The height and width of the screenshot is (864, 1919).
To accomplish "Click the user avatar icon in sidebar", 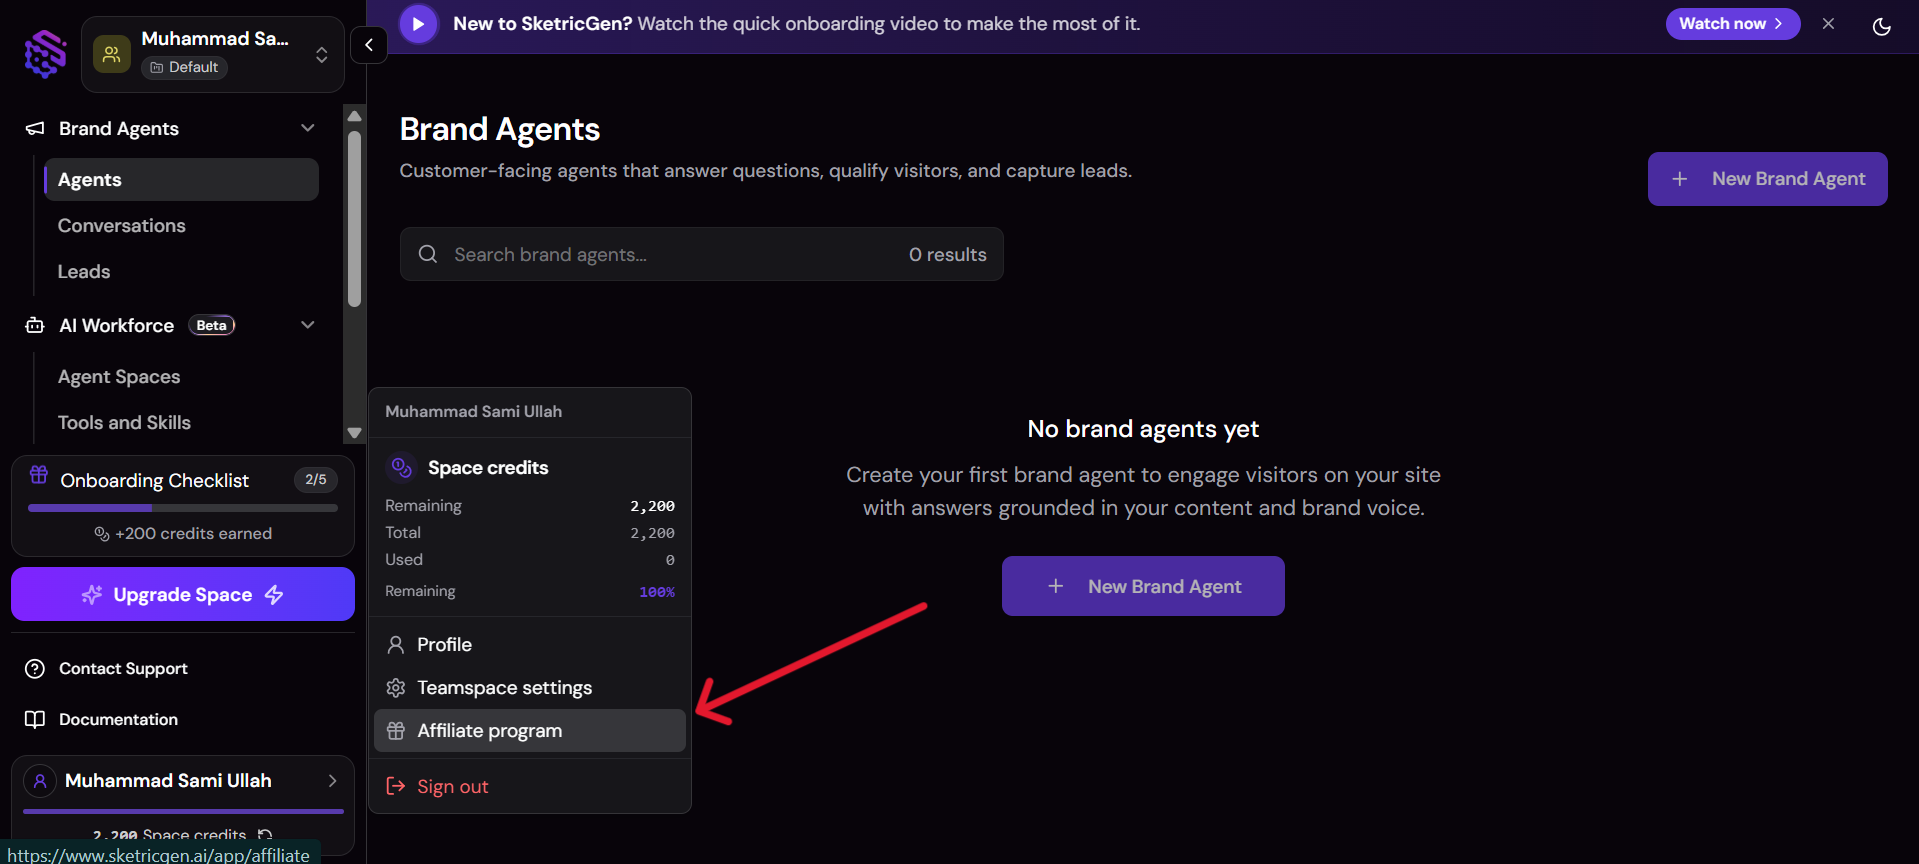I will point(40,781).
